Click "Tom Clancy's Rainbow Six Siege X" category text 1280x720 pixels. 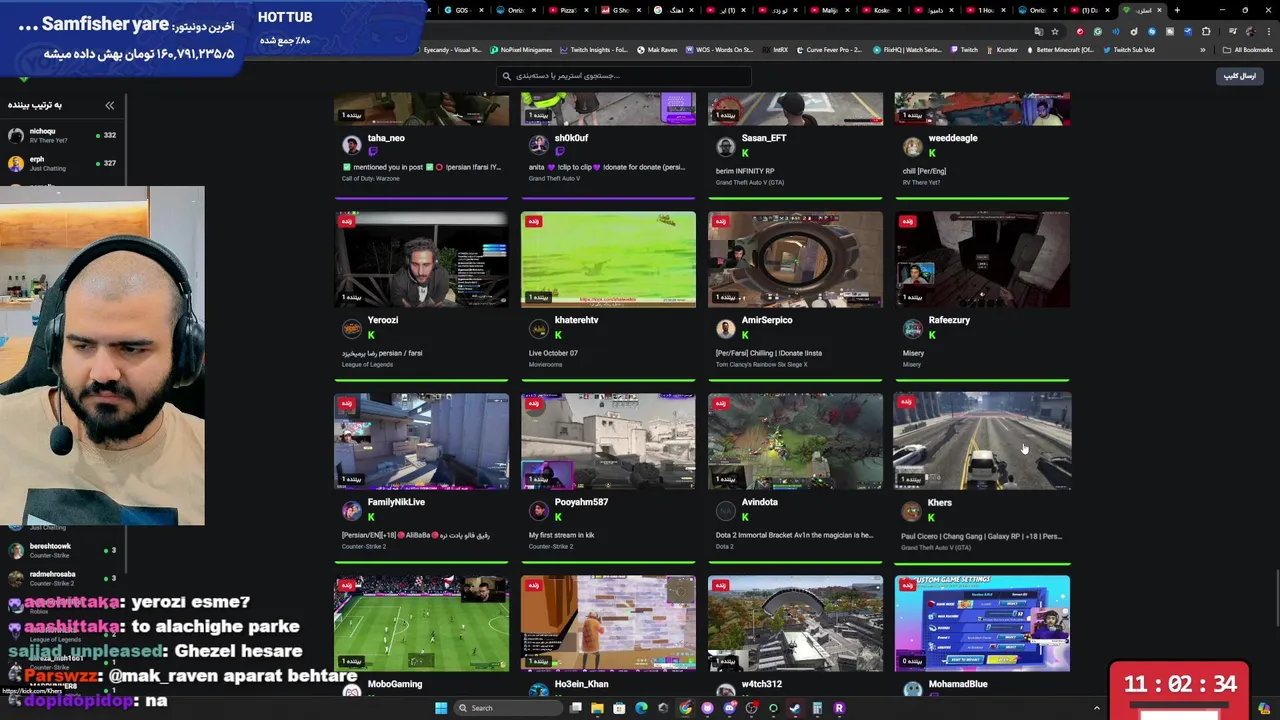[761, 364]
